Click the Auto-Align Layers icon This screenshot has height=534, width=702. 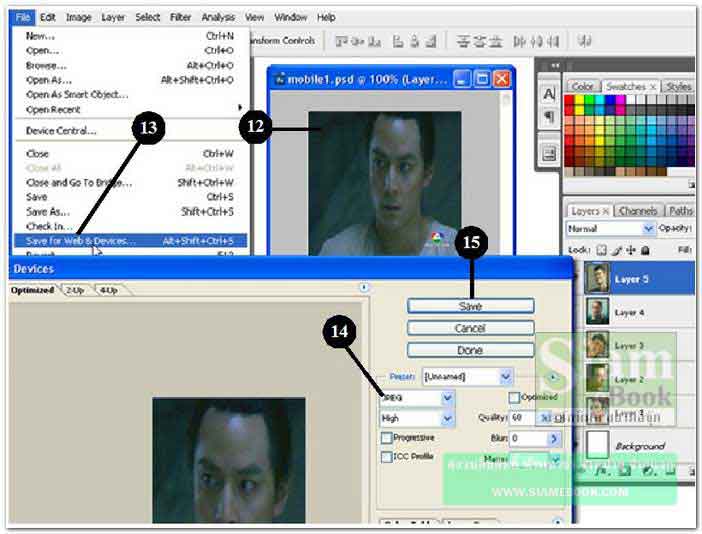pyautogui.click(x=584, y=42)
